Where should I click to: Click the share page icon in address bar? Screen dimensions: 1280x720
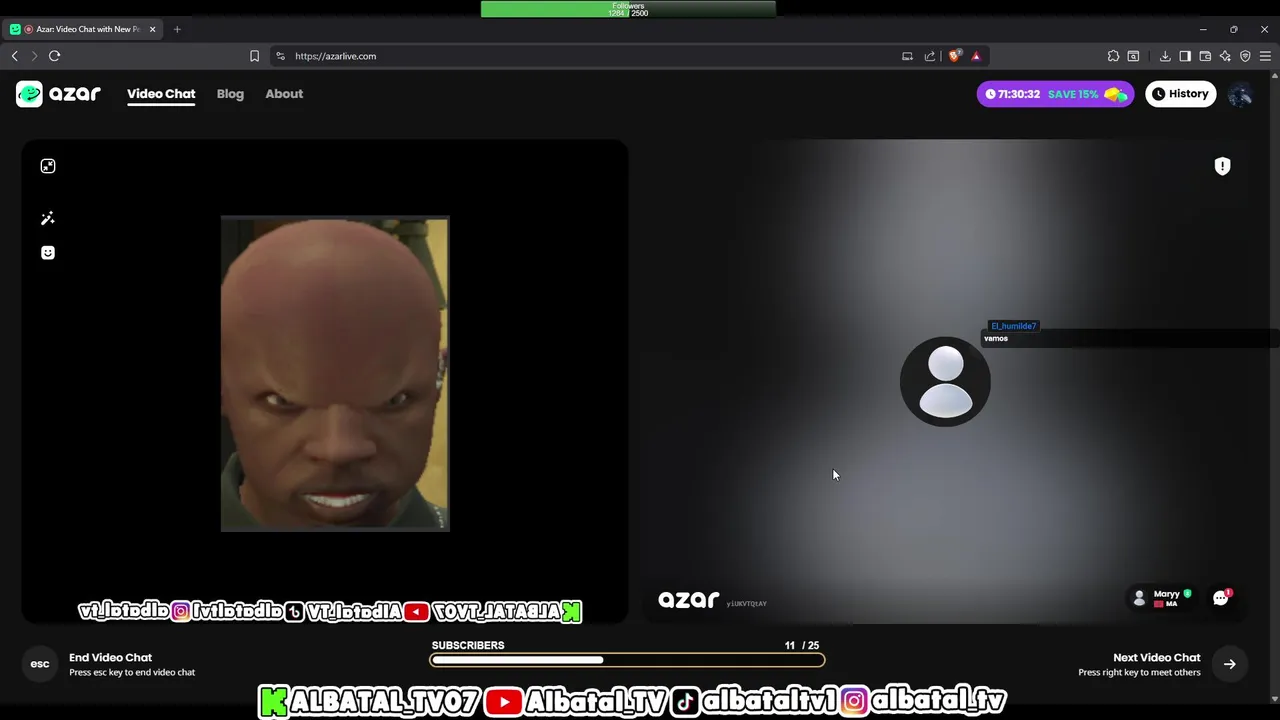point(930,56)
